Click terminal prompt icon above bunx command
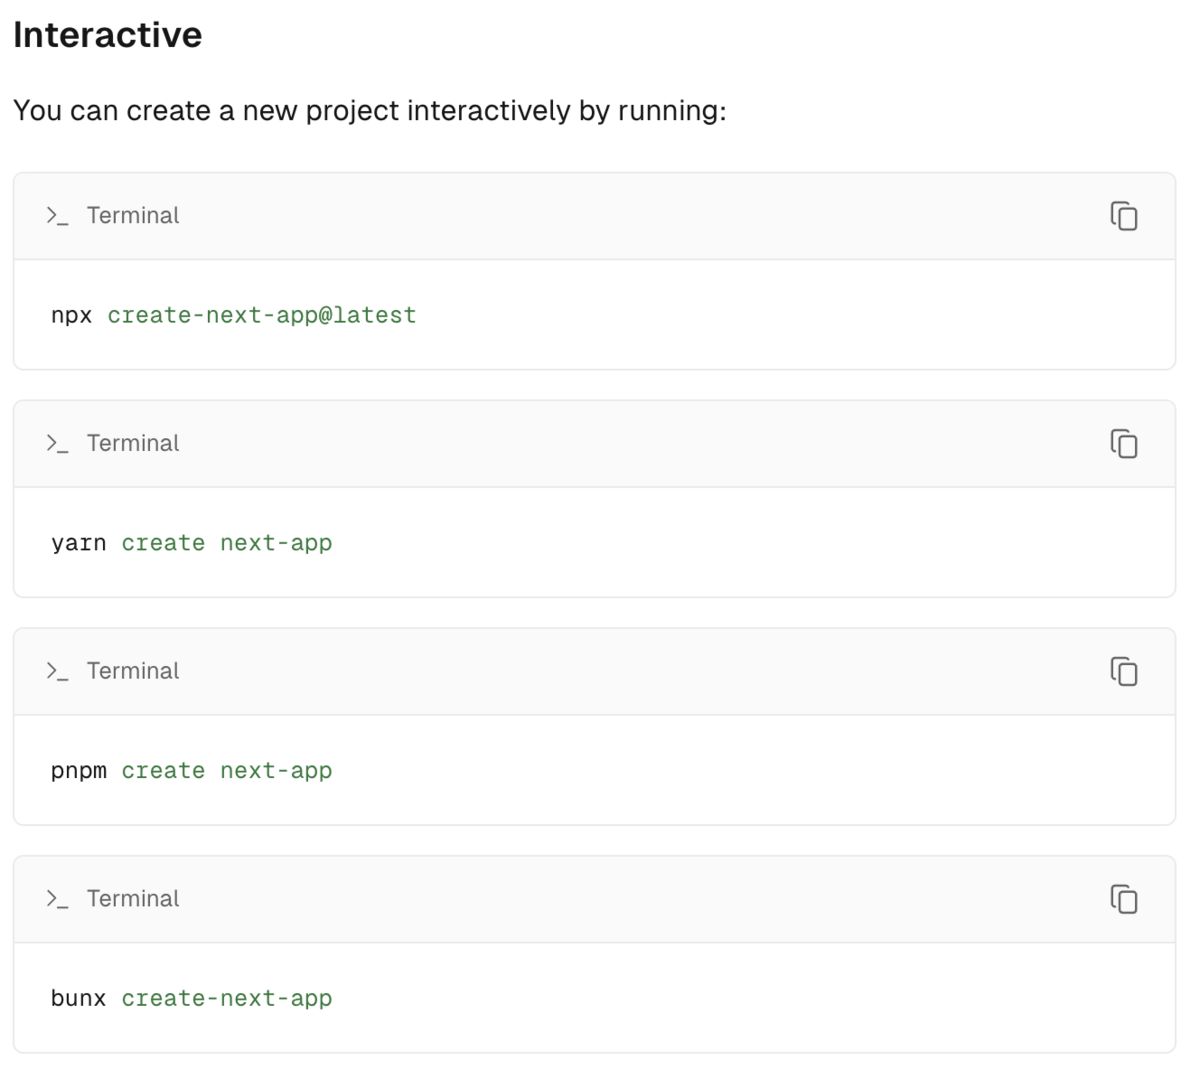The image size is (1200, 1079). coord(57,899)
